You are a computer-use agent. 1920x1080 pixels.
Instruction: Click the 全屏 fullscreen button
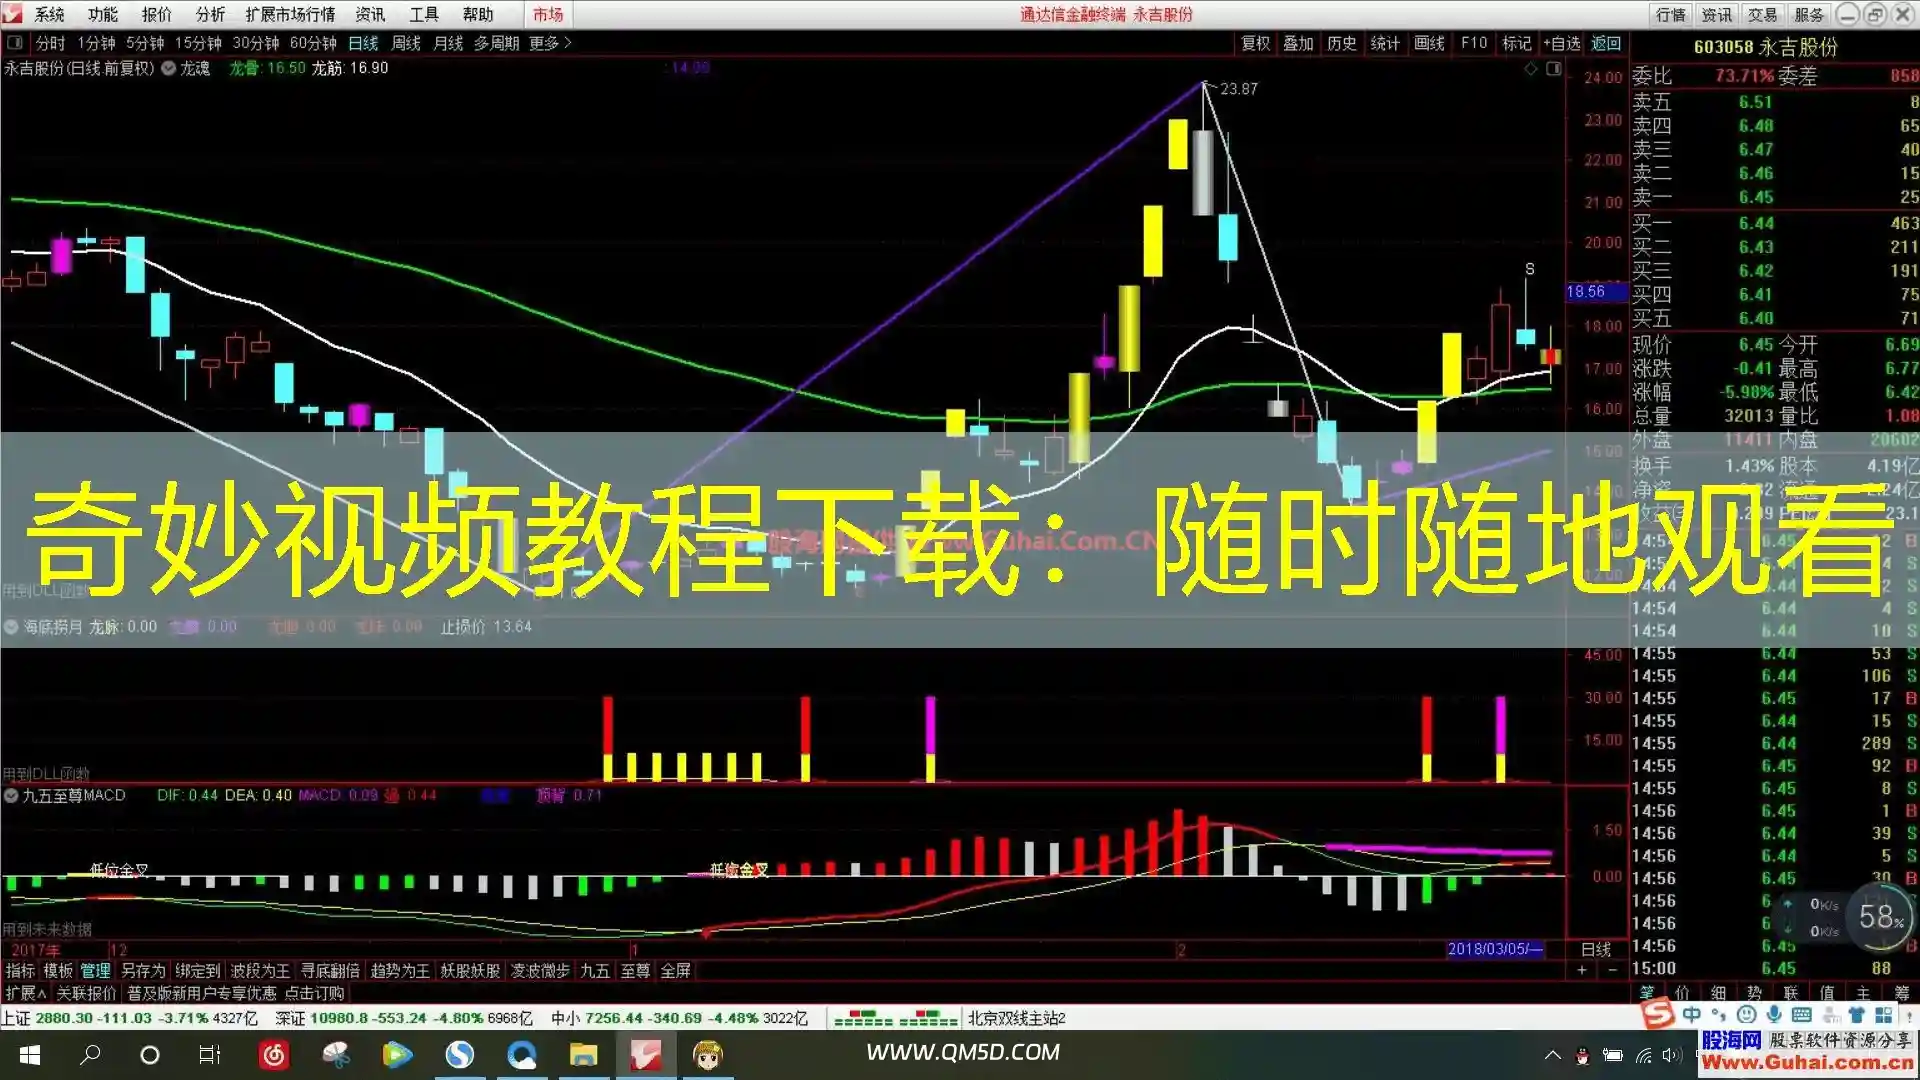(675, 970)
